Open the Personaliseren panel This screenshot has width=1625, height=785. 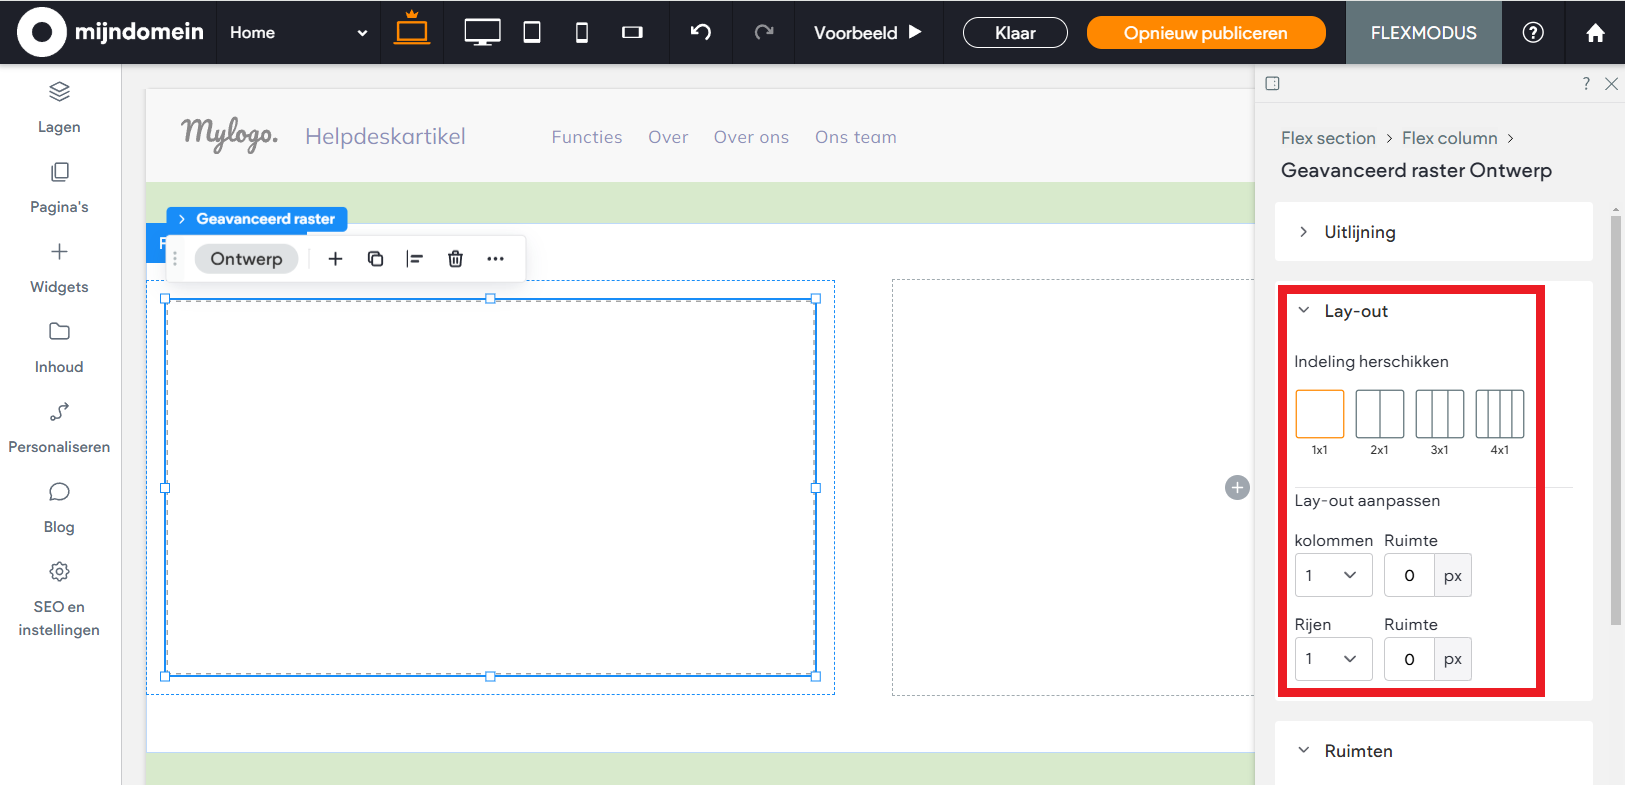[59, 428]
